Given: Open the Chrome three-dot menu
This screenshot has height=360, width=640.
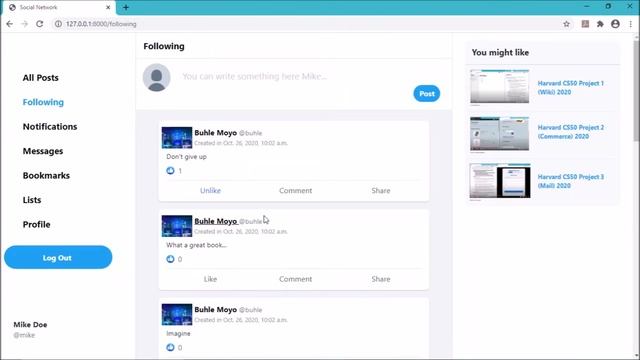Looking at the screenshot, I should (x=631, y=24).
